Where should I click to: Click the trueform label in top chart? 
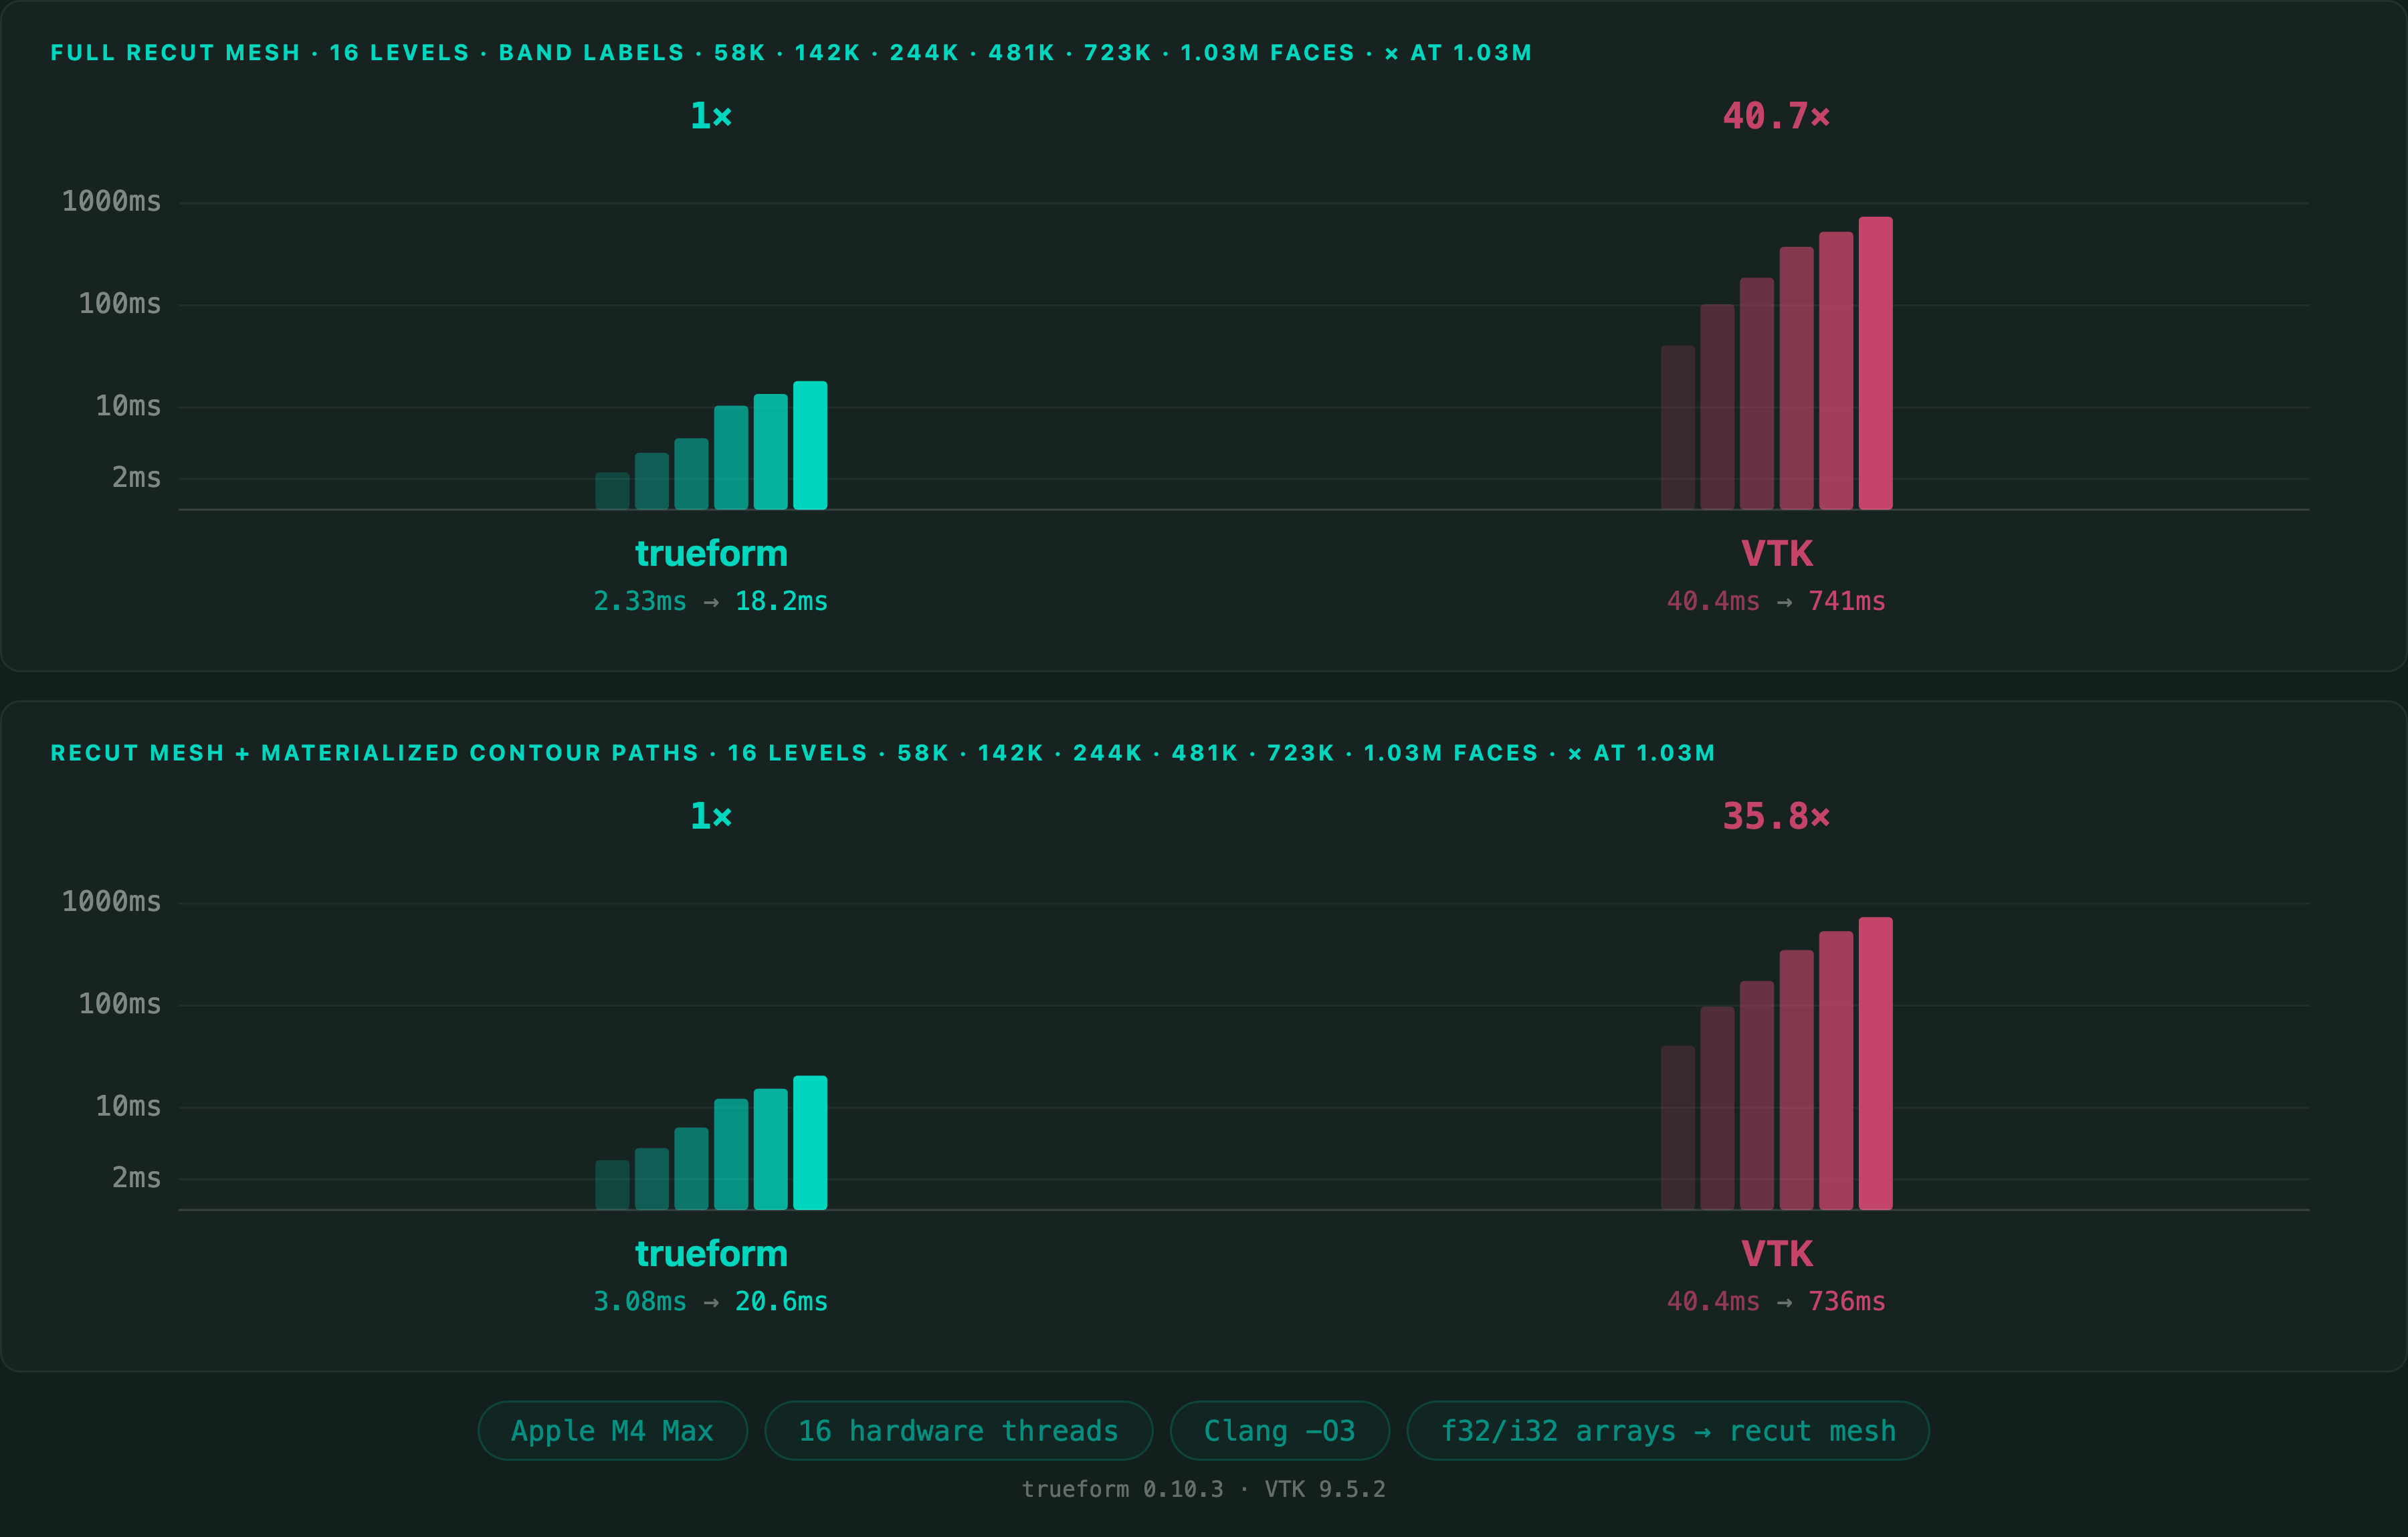coord(711,553)
